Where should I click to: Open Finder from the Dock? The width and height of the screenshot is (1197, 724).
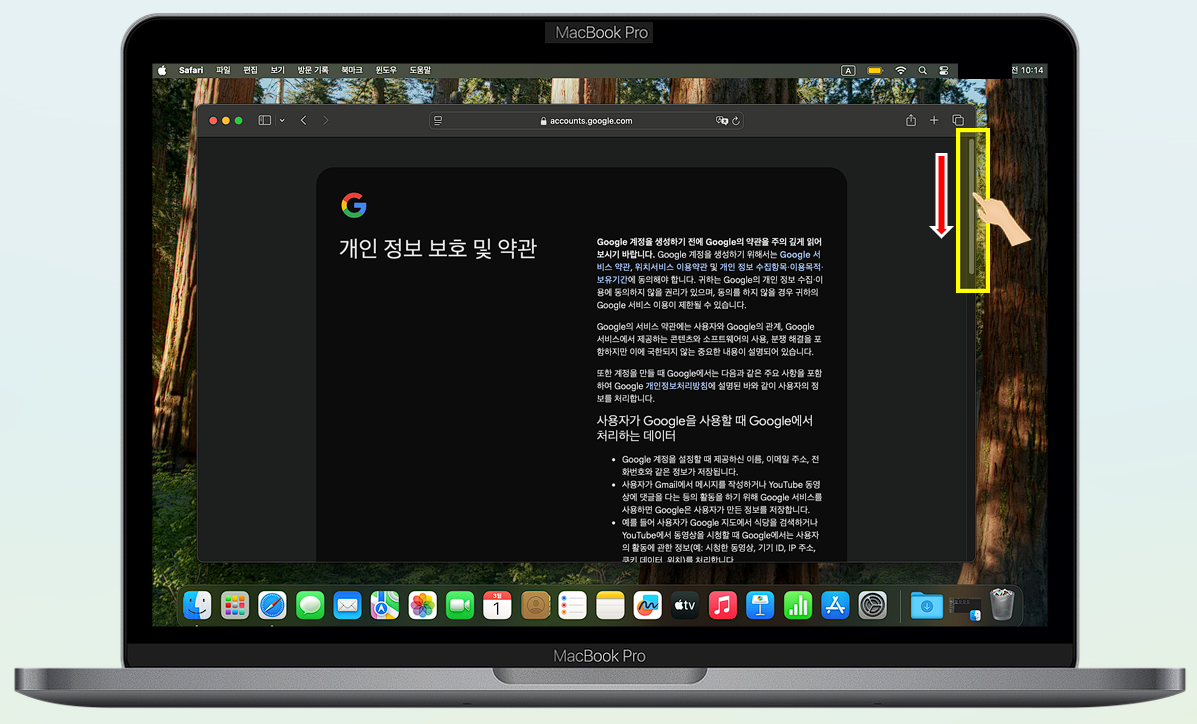pos(198,606)
